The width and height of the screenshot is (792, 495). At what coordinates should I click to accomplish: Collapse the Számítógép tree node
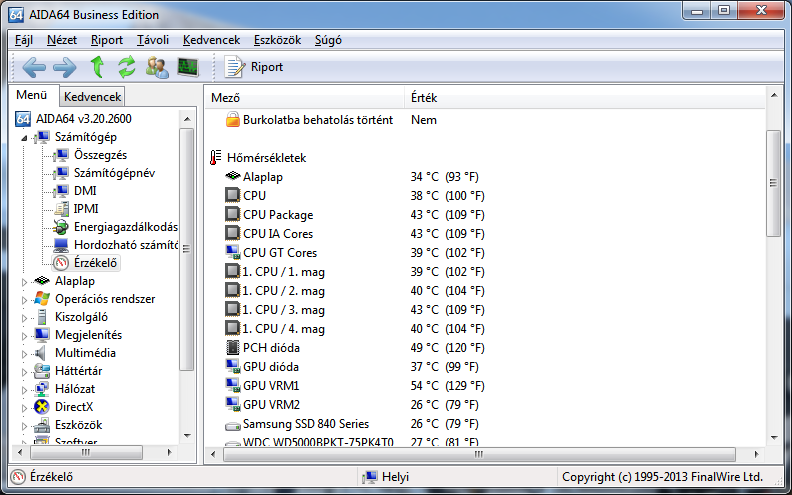click(24, 137)
